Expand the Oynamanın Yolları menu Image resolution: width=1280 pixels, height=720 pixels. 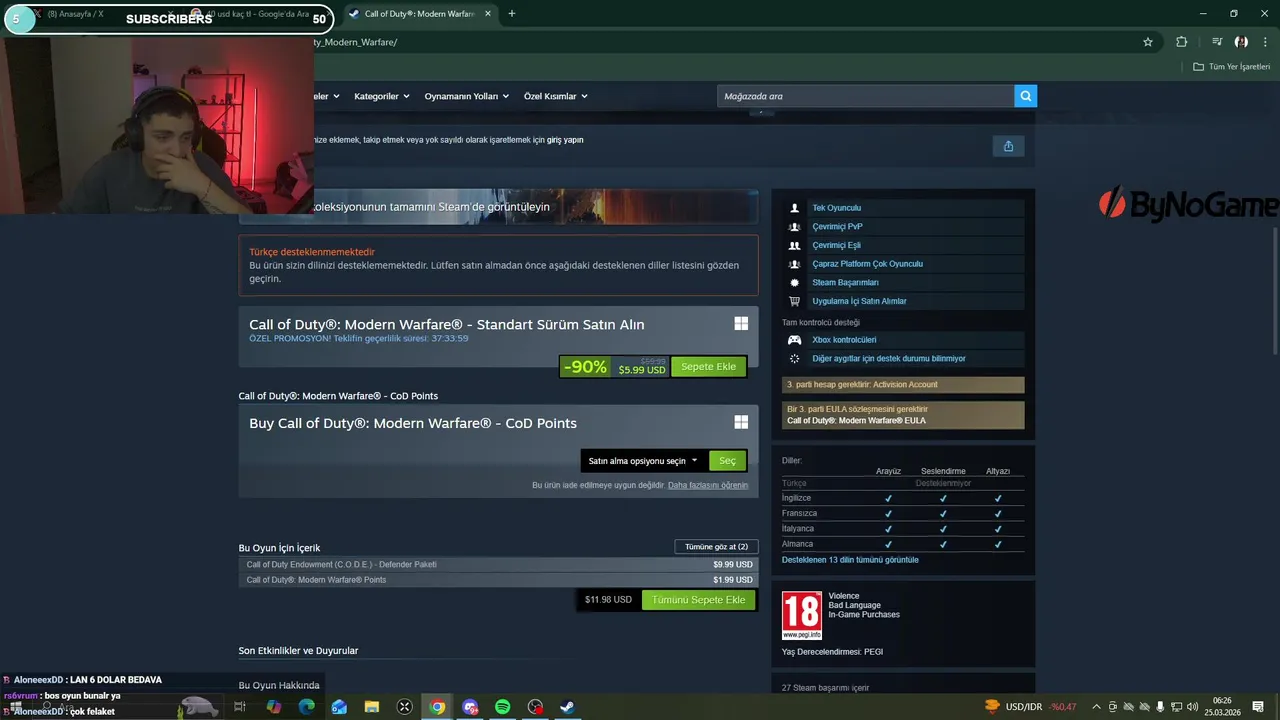pyautogui.click(x=466, y=96)
